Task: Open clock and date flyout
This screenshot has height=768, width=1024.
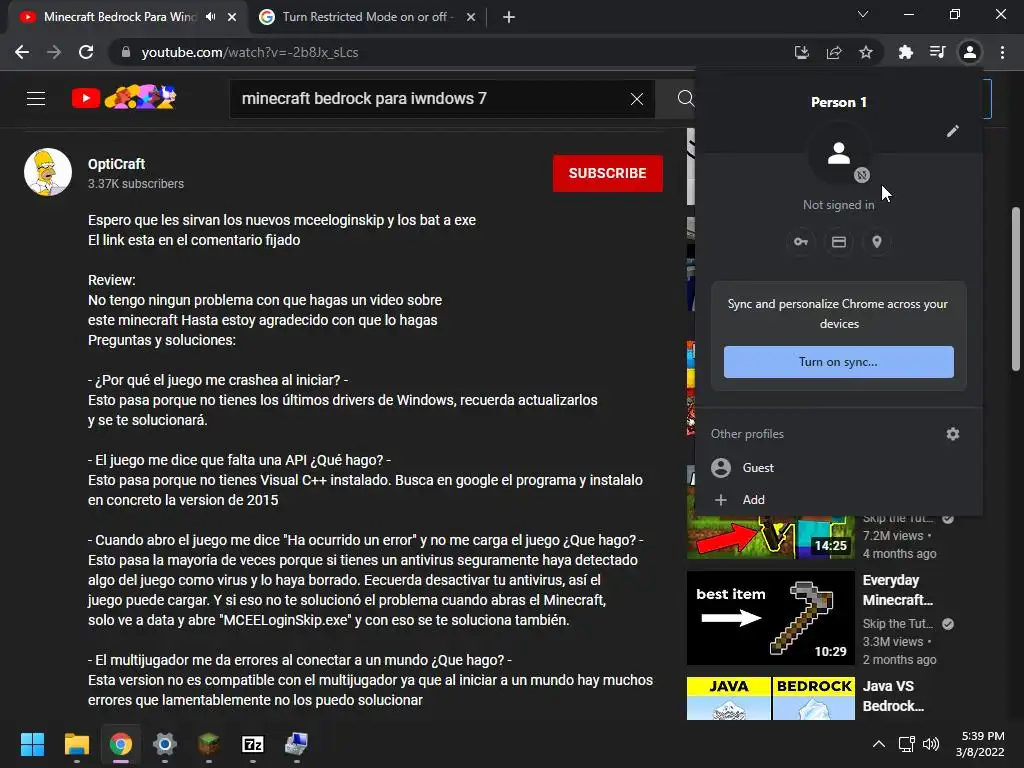Action: pyautogui.click(x=980, y=744)
